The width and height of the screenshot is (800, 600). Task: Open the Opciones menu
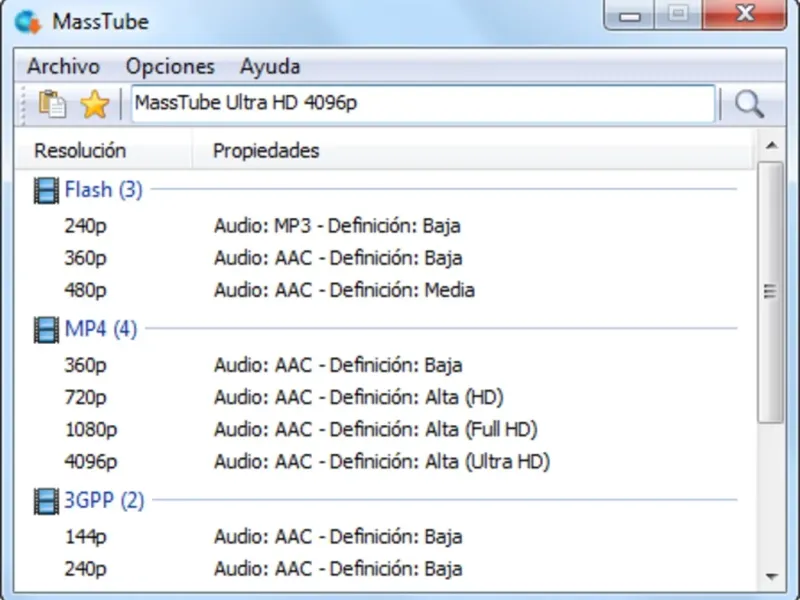coord(170,66)
